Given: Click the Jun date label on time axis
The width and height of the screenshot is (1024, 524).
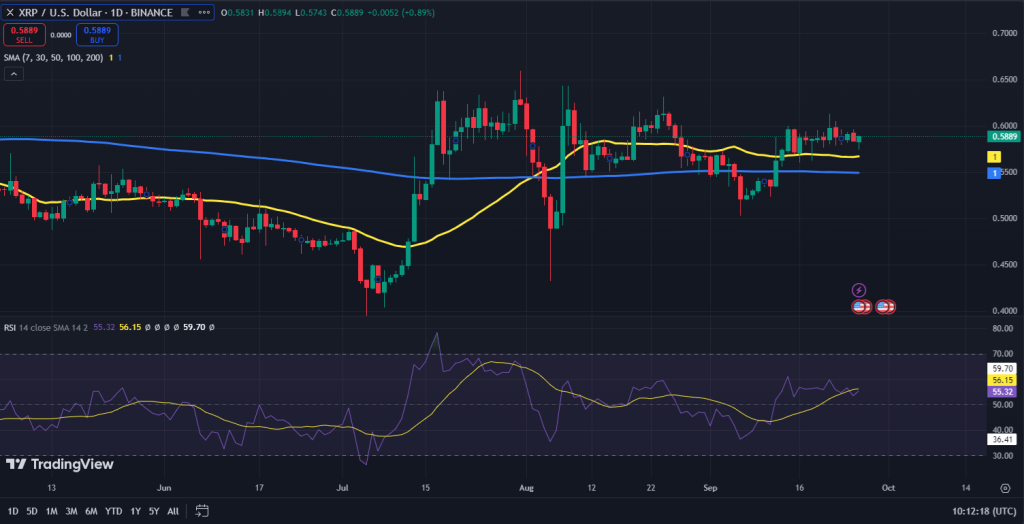Looking at the screenshot, I should point(165,487).
